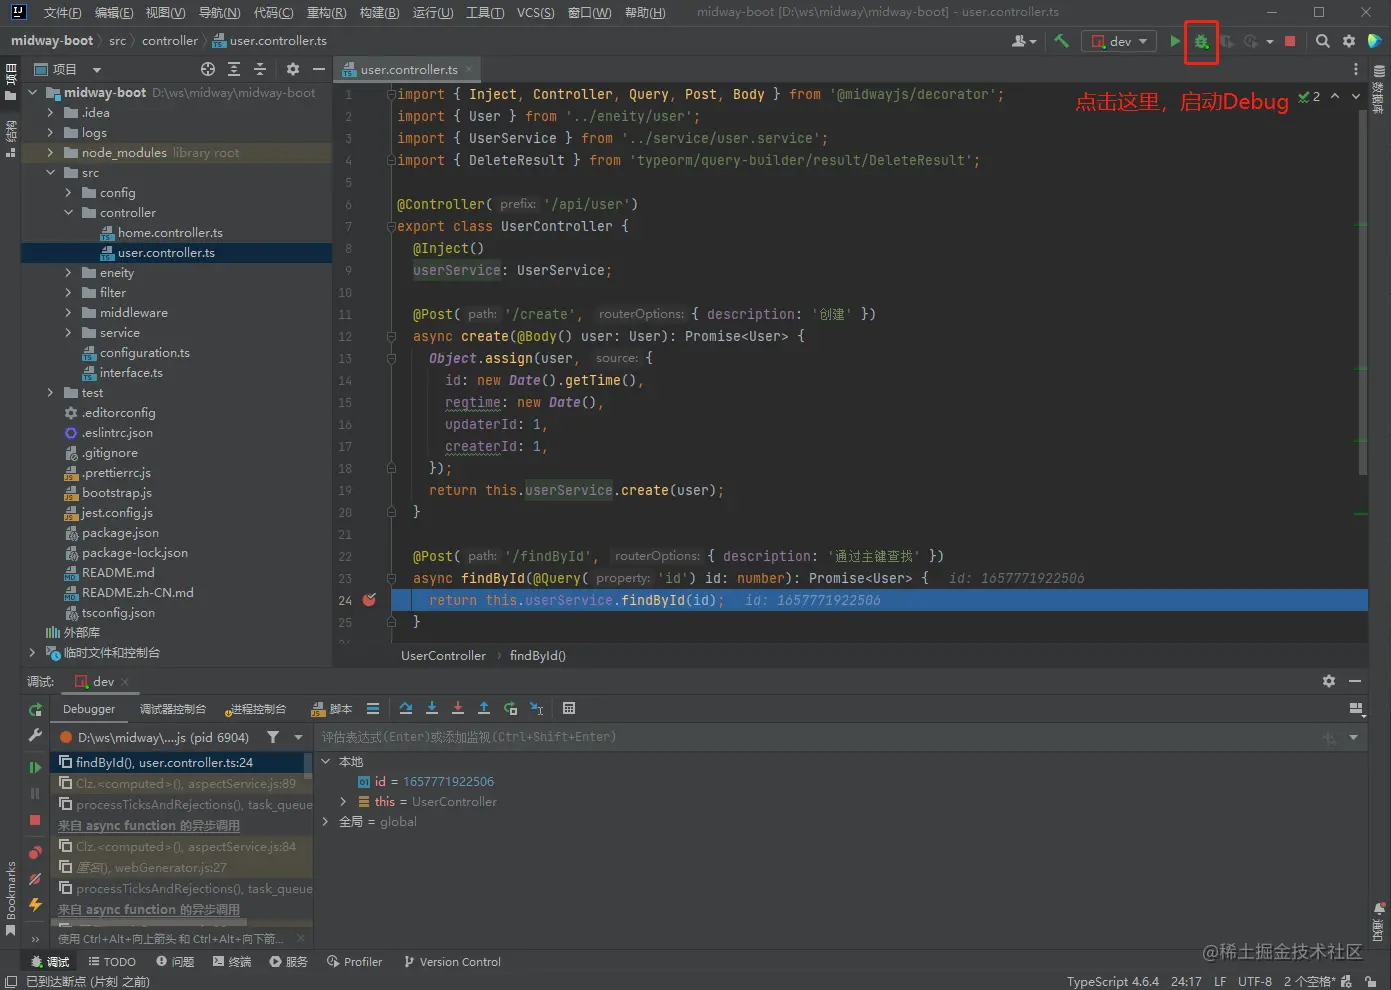This screenshot has width=1391, height=990.
Task: Click Resume Program in debug sidebar
Action: tap(35, 767)
